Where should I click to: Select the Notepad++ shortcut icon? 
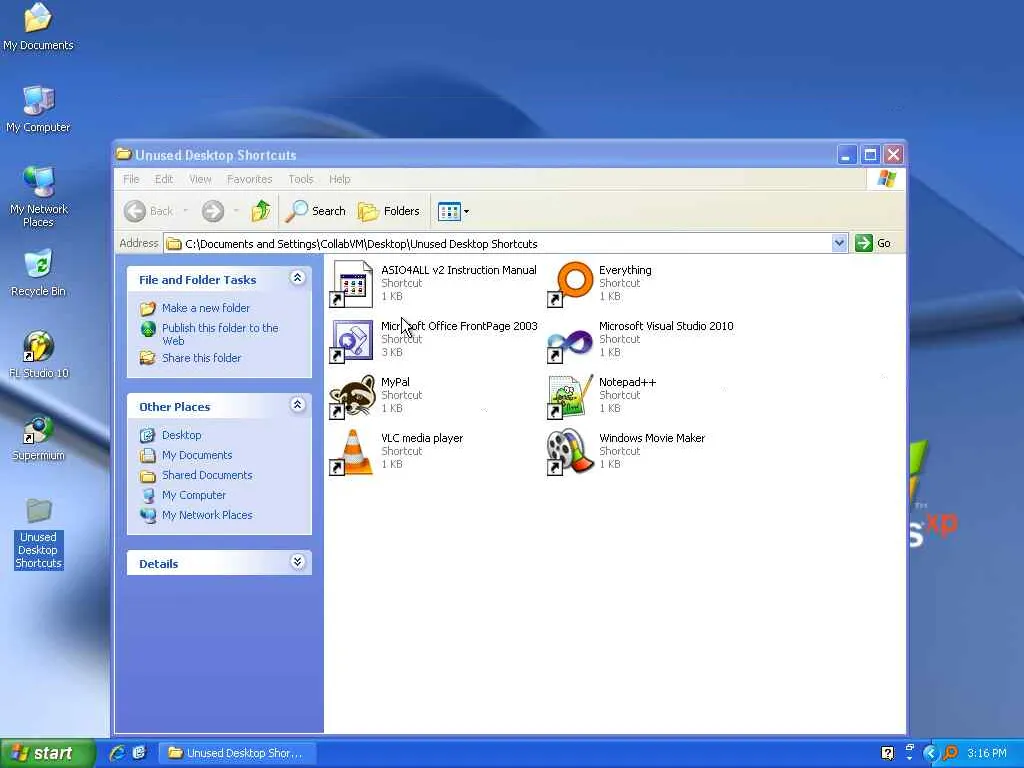[570, 396]
